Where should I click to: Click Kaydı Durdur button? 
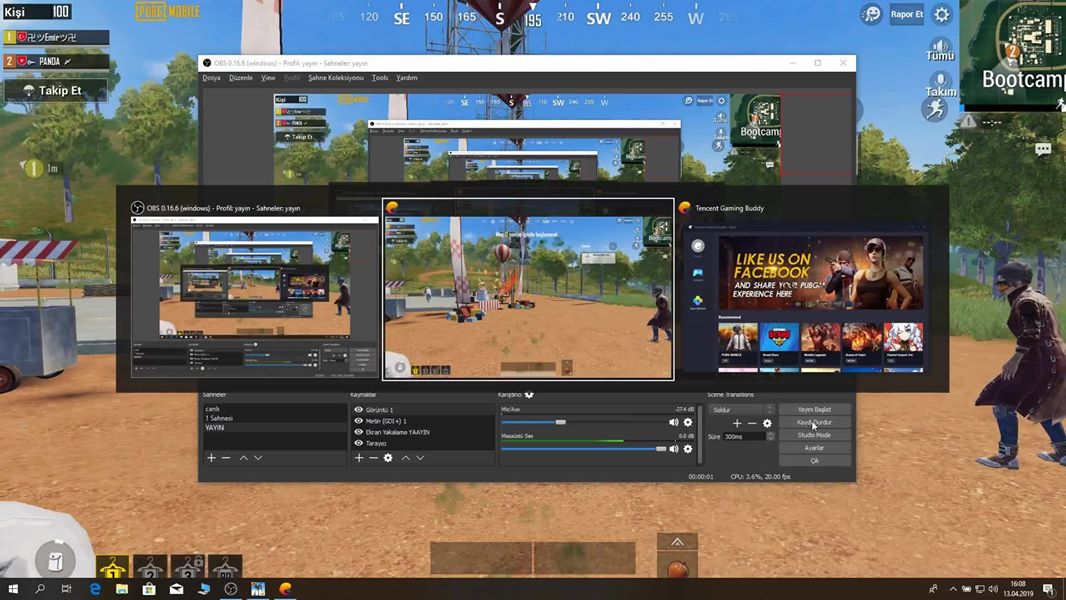pos(814,422)
